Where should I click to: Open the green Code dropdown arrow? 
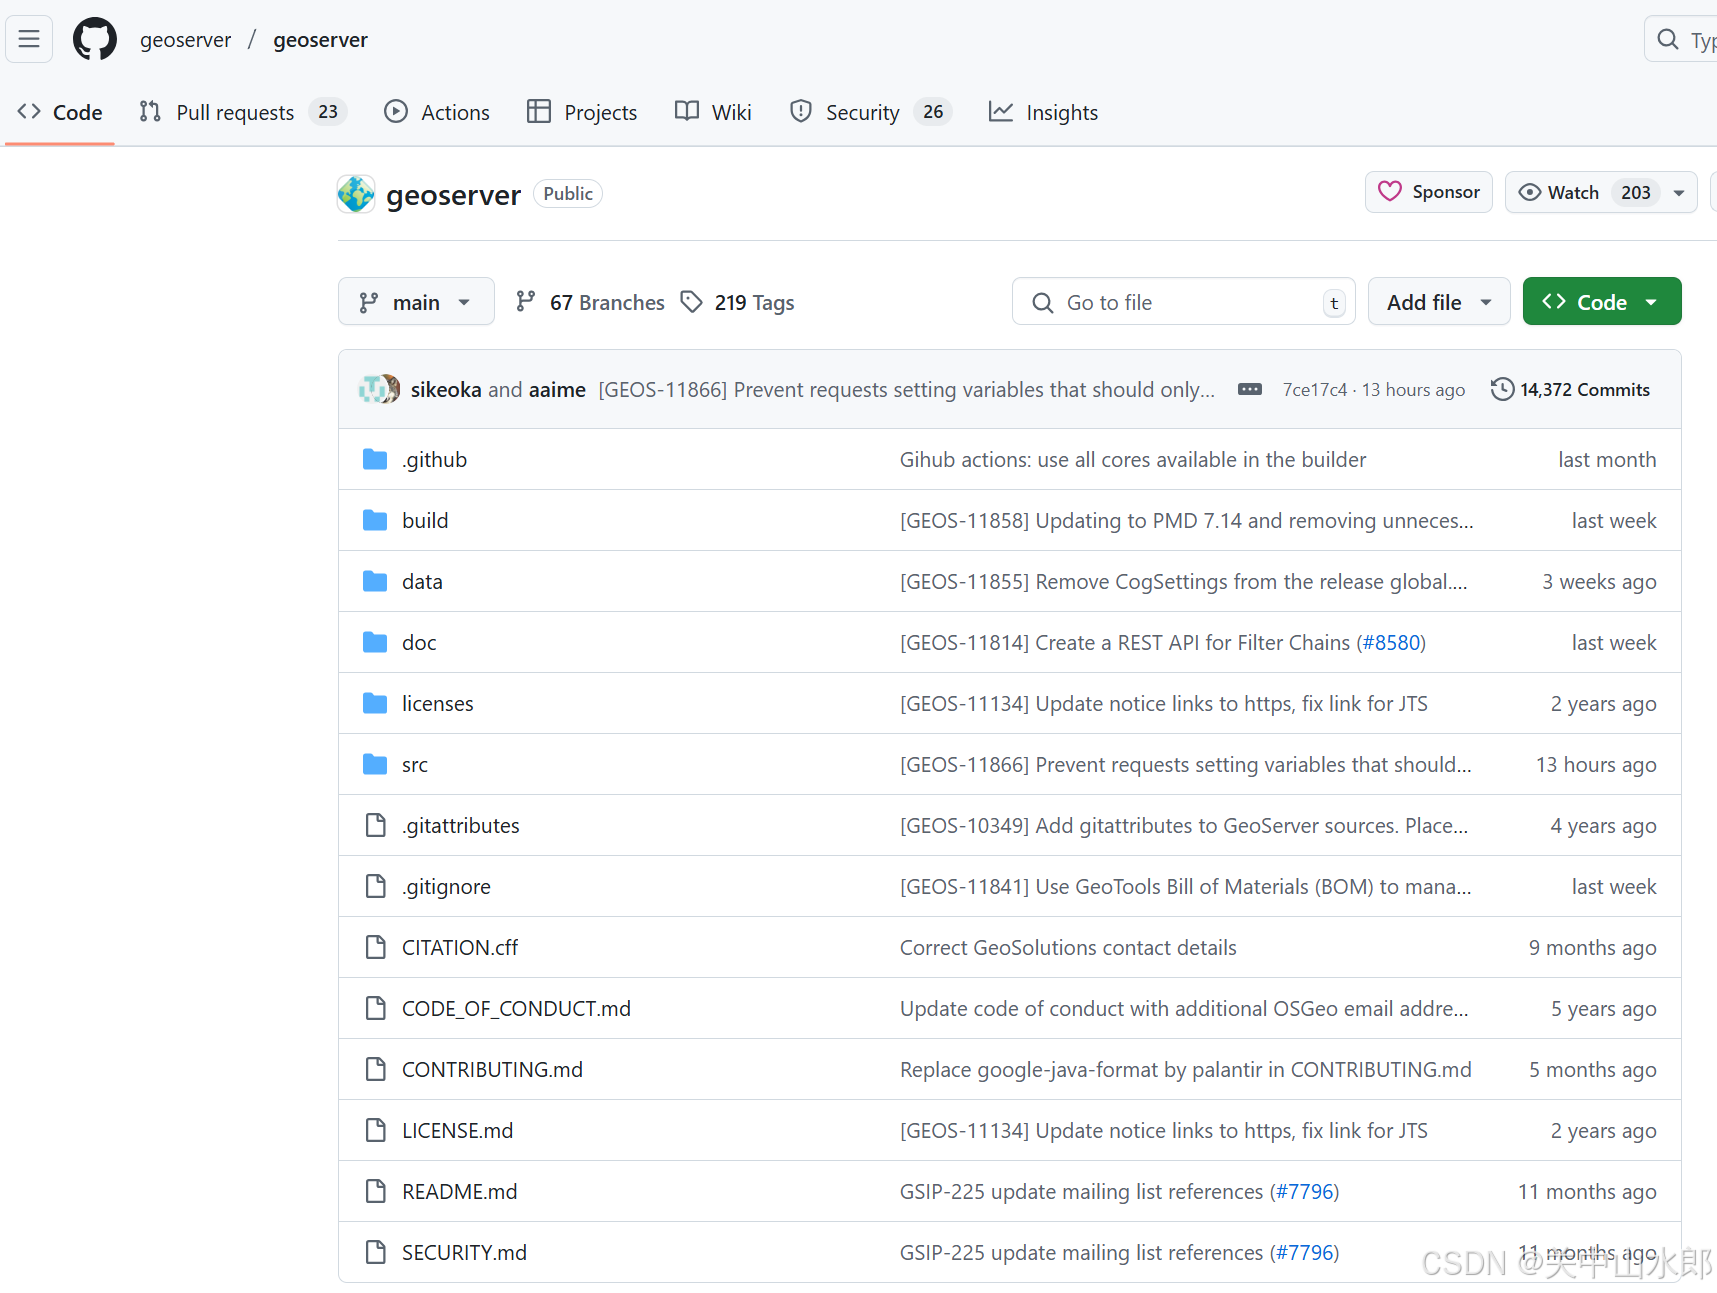click(1652, 301)
